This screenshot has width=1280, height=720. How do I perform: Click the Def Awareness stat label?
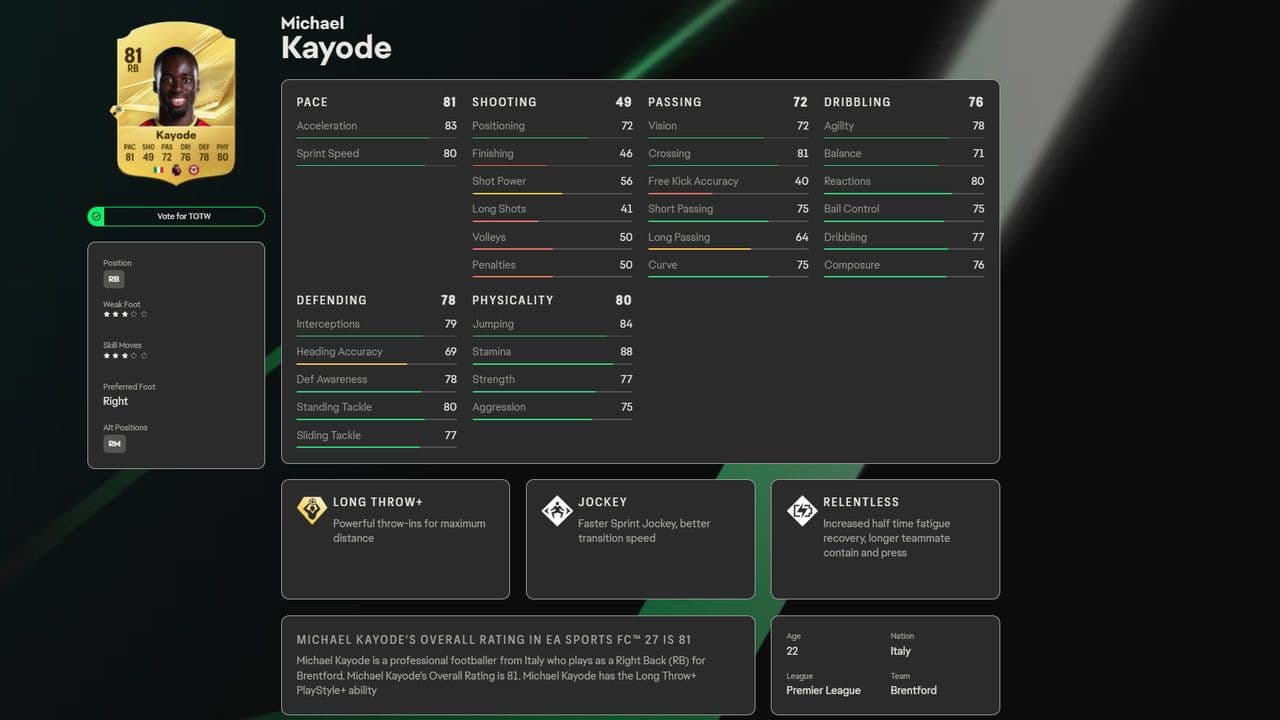[x=331, y=380]
